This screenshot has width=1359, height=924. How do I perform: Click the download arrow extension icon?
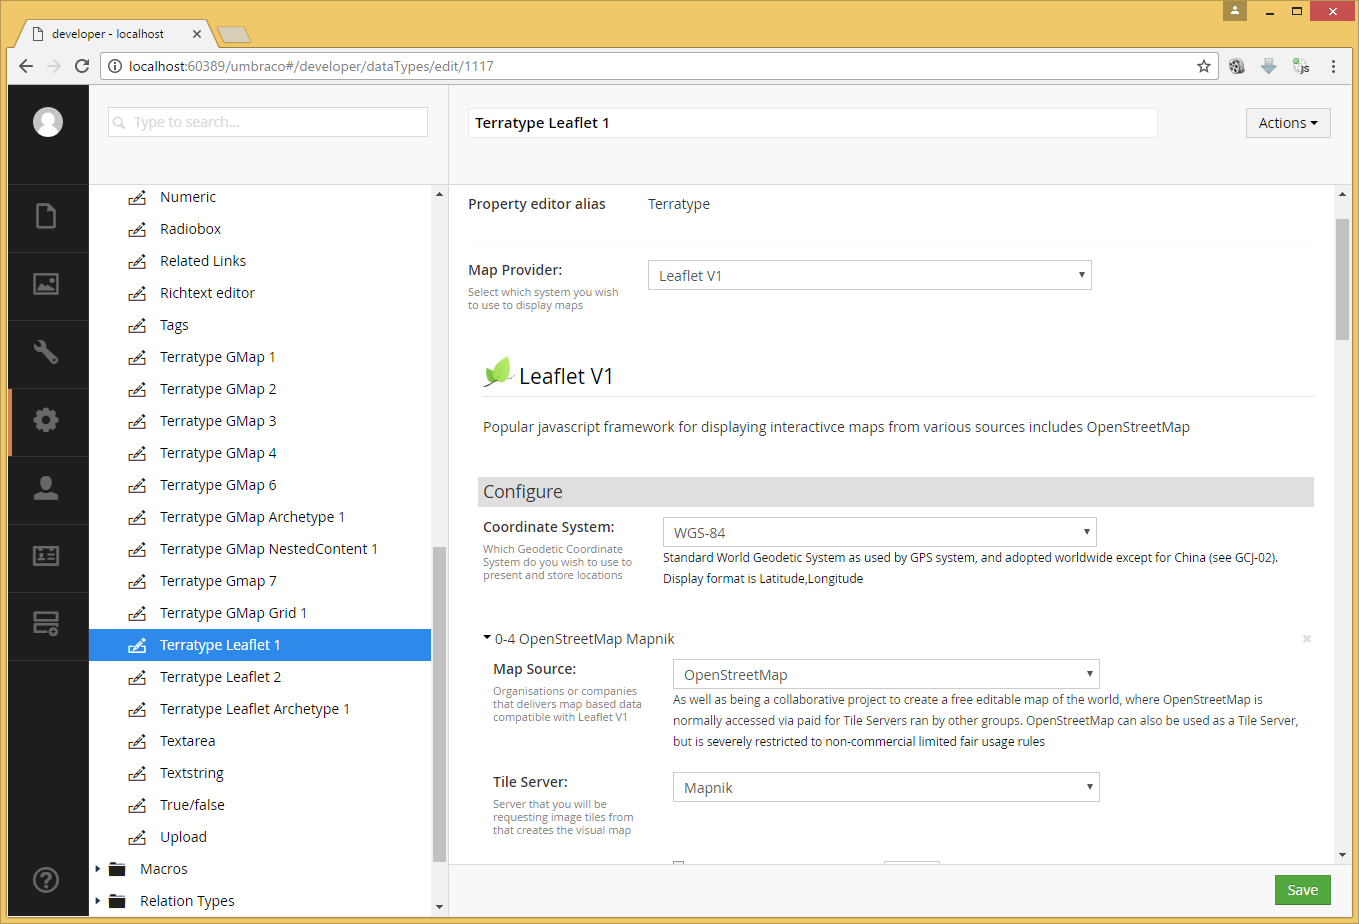click(1269, 67)
